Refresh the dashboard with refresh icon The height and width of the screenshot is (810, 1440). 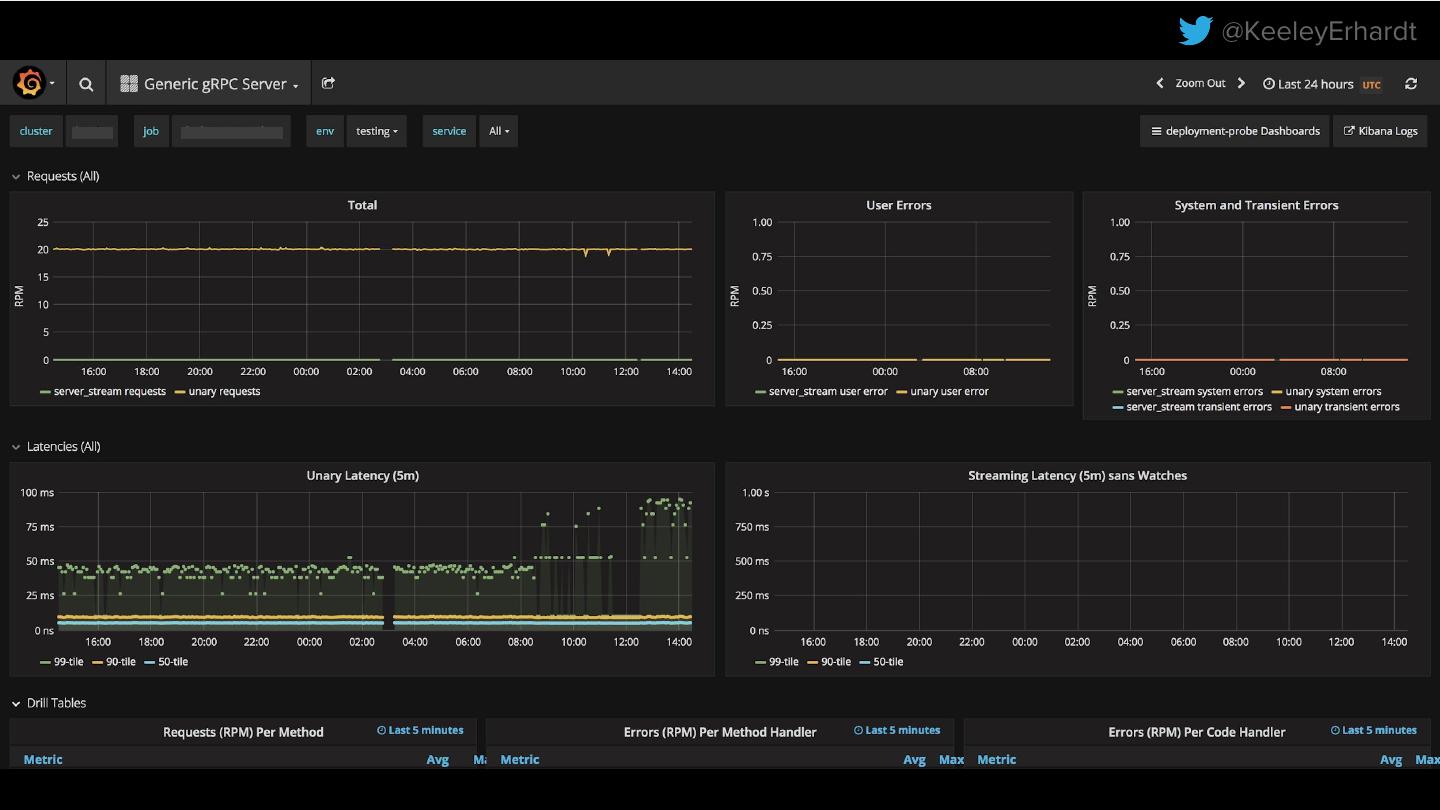point(1411,84)
